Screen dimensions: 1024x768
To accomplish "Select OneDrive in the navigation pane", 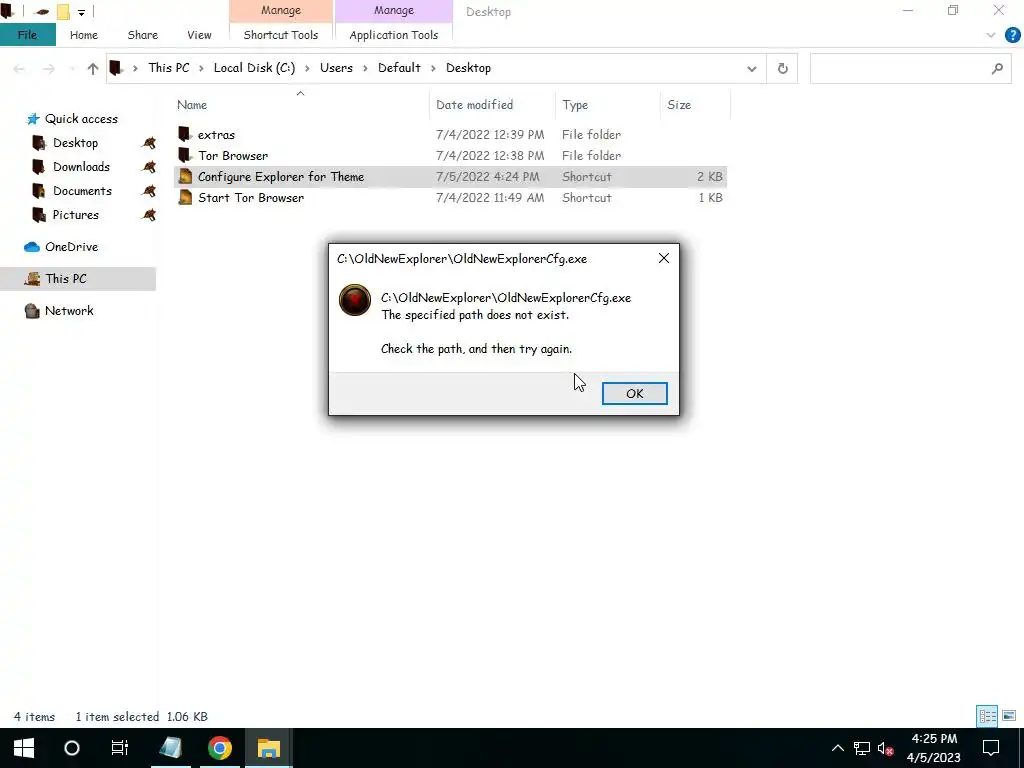I will coord(71,247).
